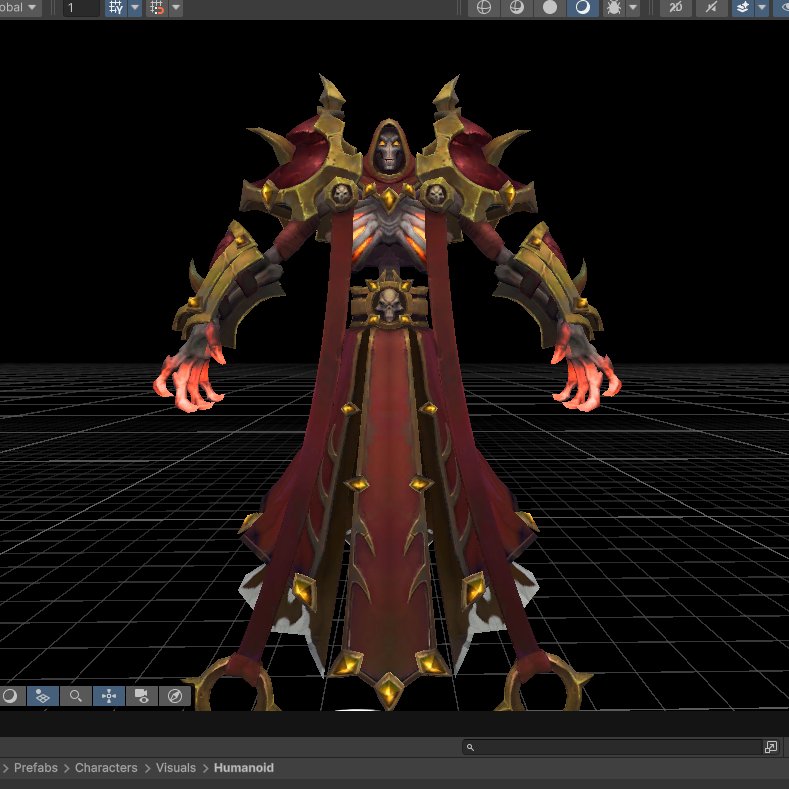Open the increment snapping options dropdown arrow
789x789 pixels.
pyautogui.click(x=176, y=8)
